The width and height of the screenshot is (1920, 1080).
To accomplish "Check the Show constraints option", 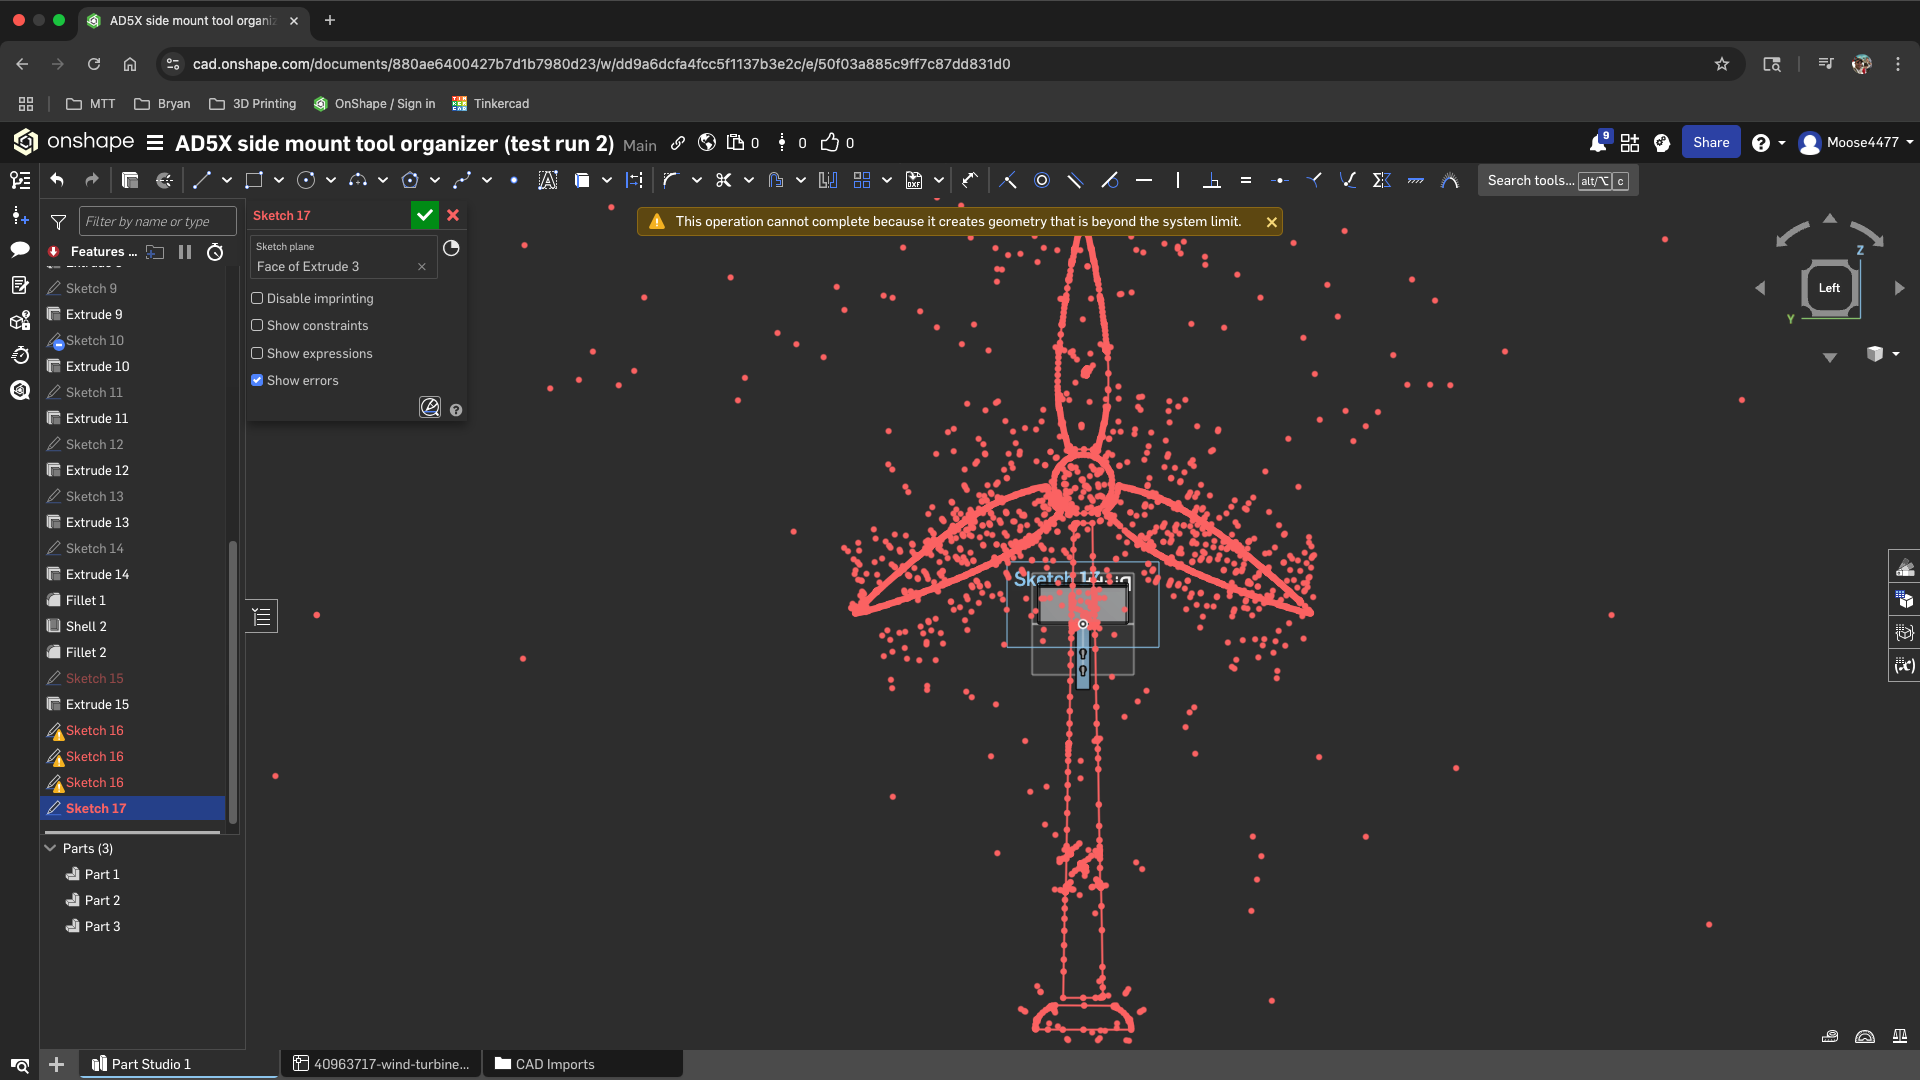I will (257, 326).
